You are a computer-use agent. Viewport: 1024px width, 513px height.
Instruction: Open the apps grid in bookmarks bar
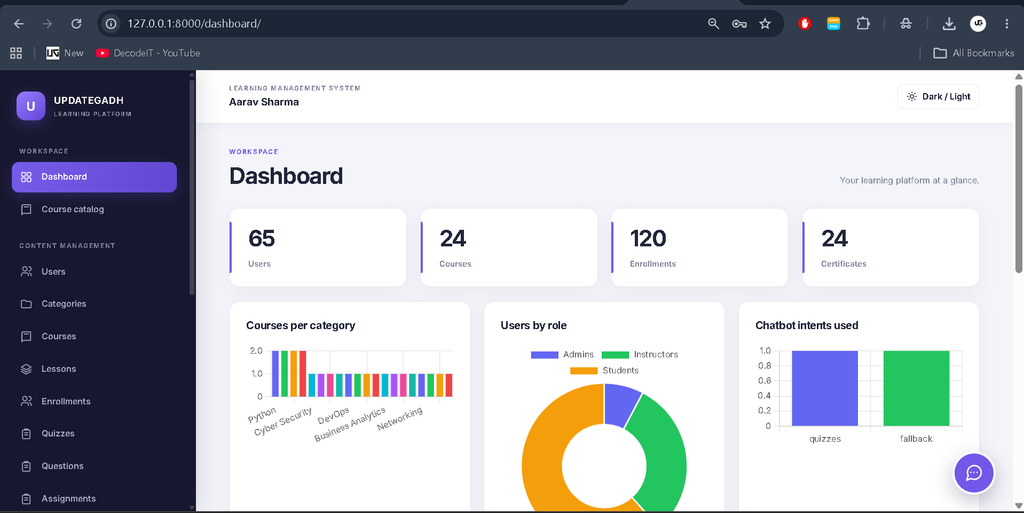(x=16, y=53)
